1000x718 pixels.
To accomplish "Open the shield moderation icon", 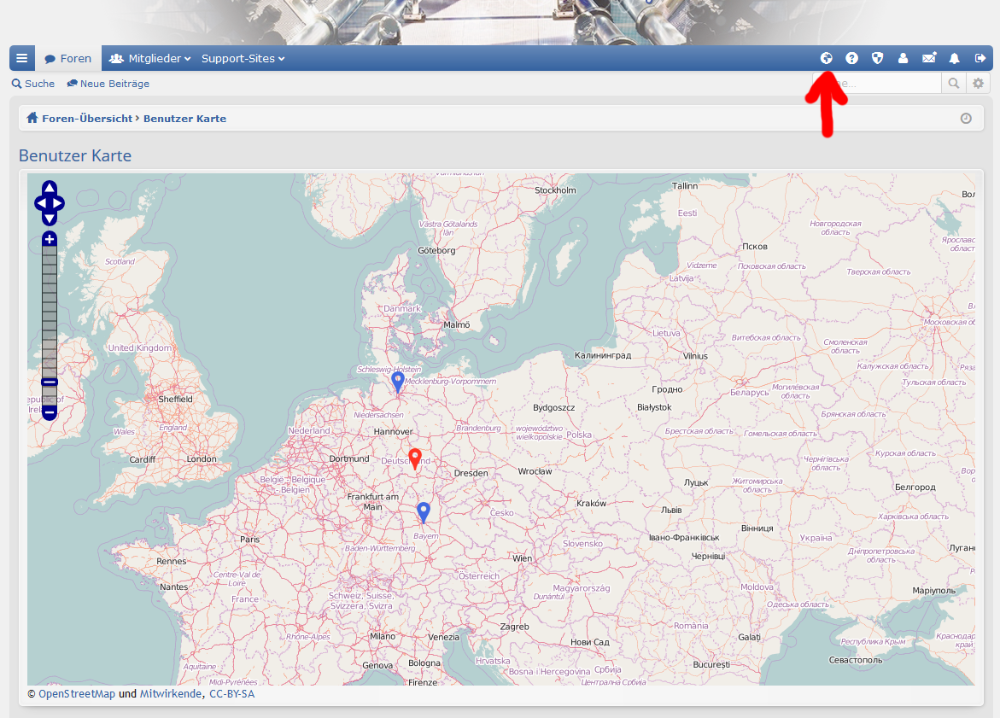I will (878, 58).
